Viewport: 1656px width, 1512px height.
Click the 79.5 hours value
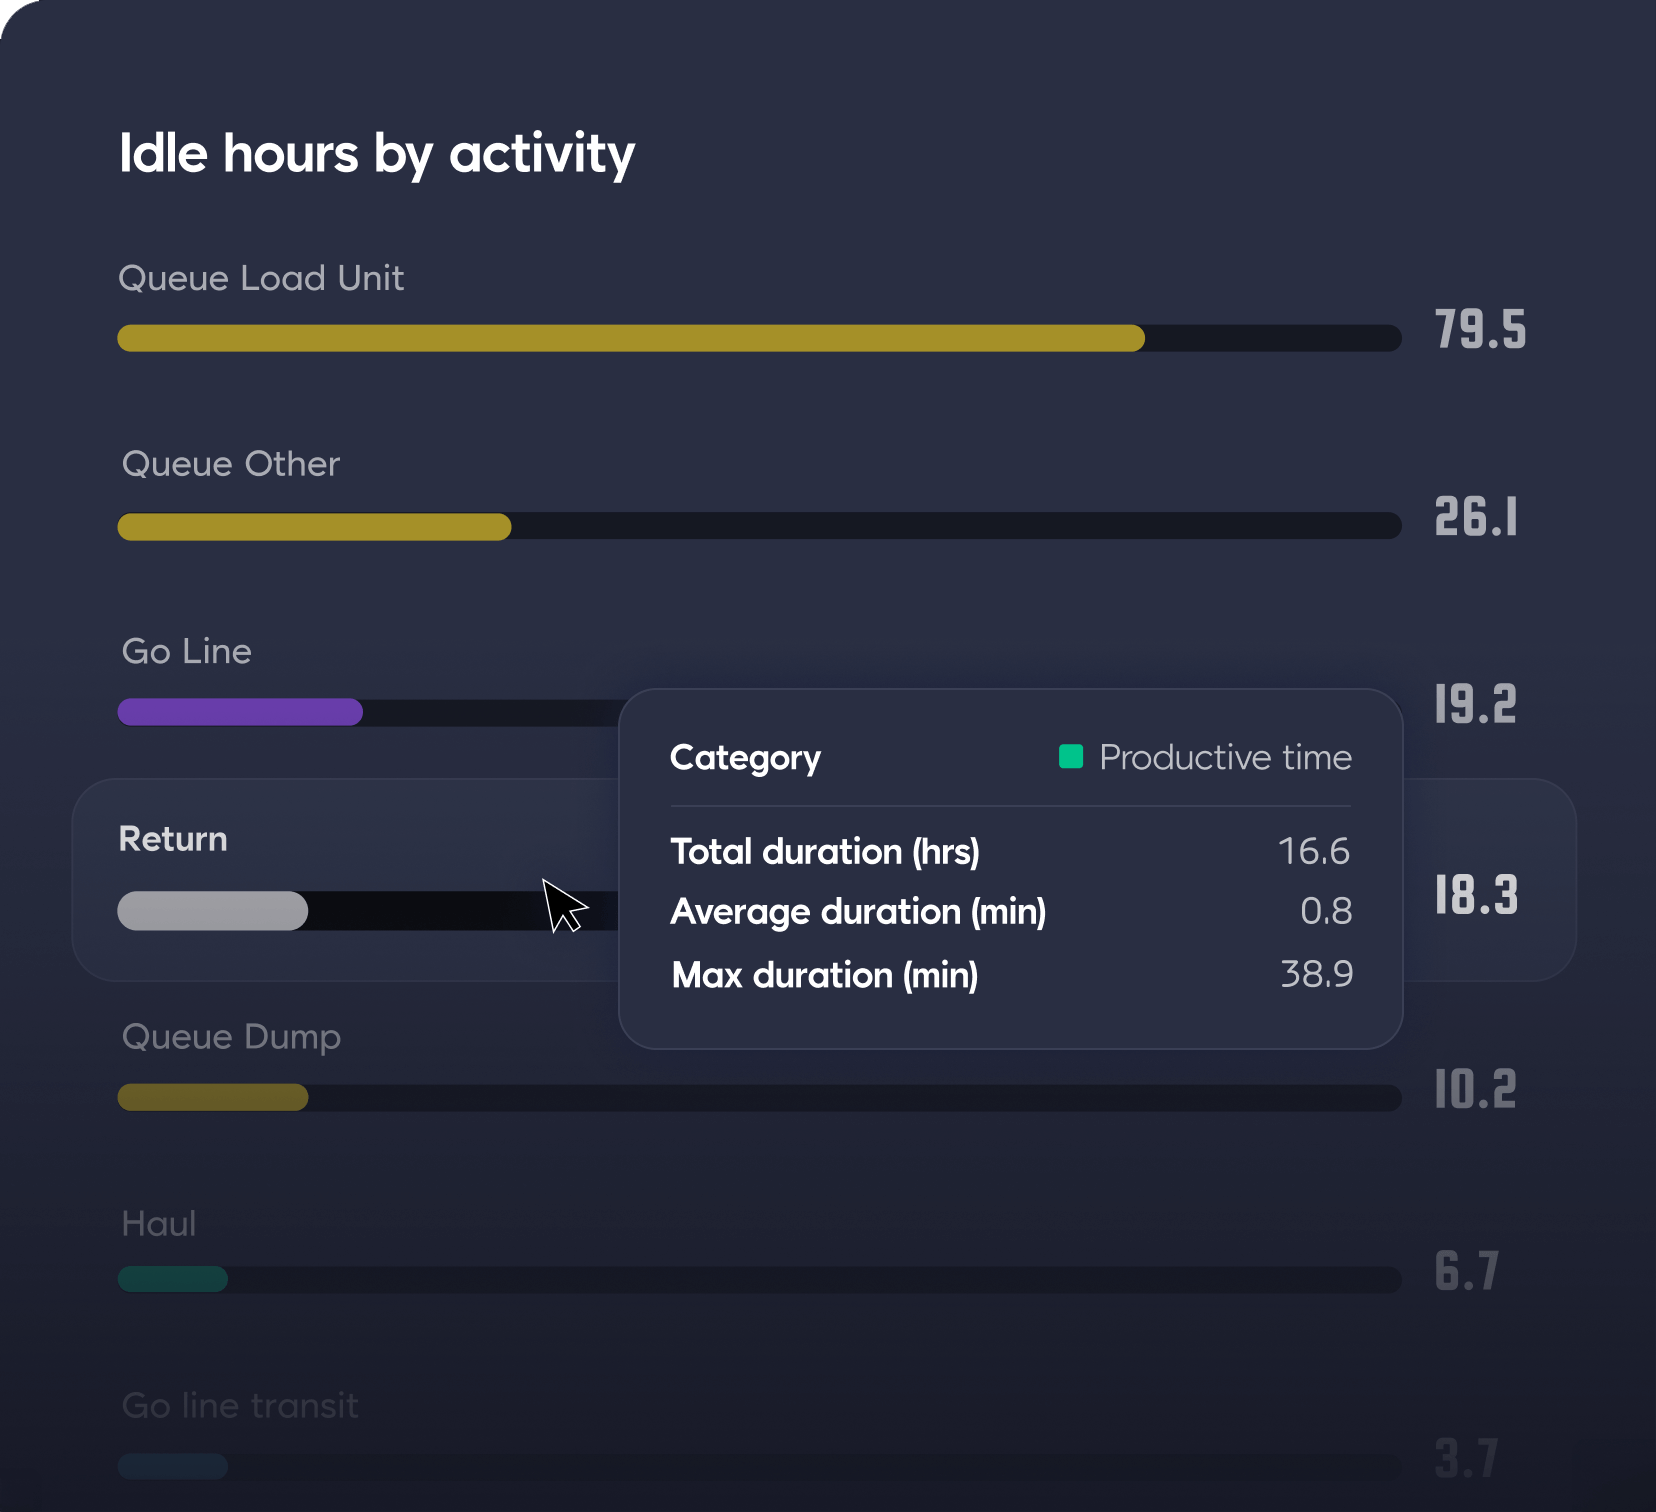coord(1481,330)
